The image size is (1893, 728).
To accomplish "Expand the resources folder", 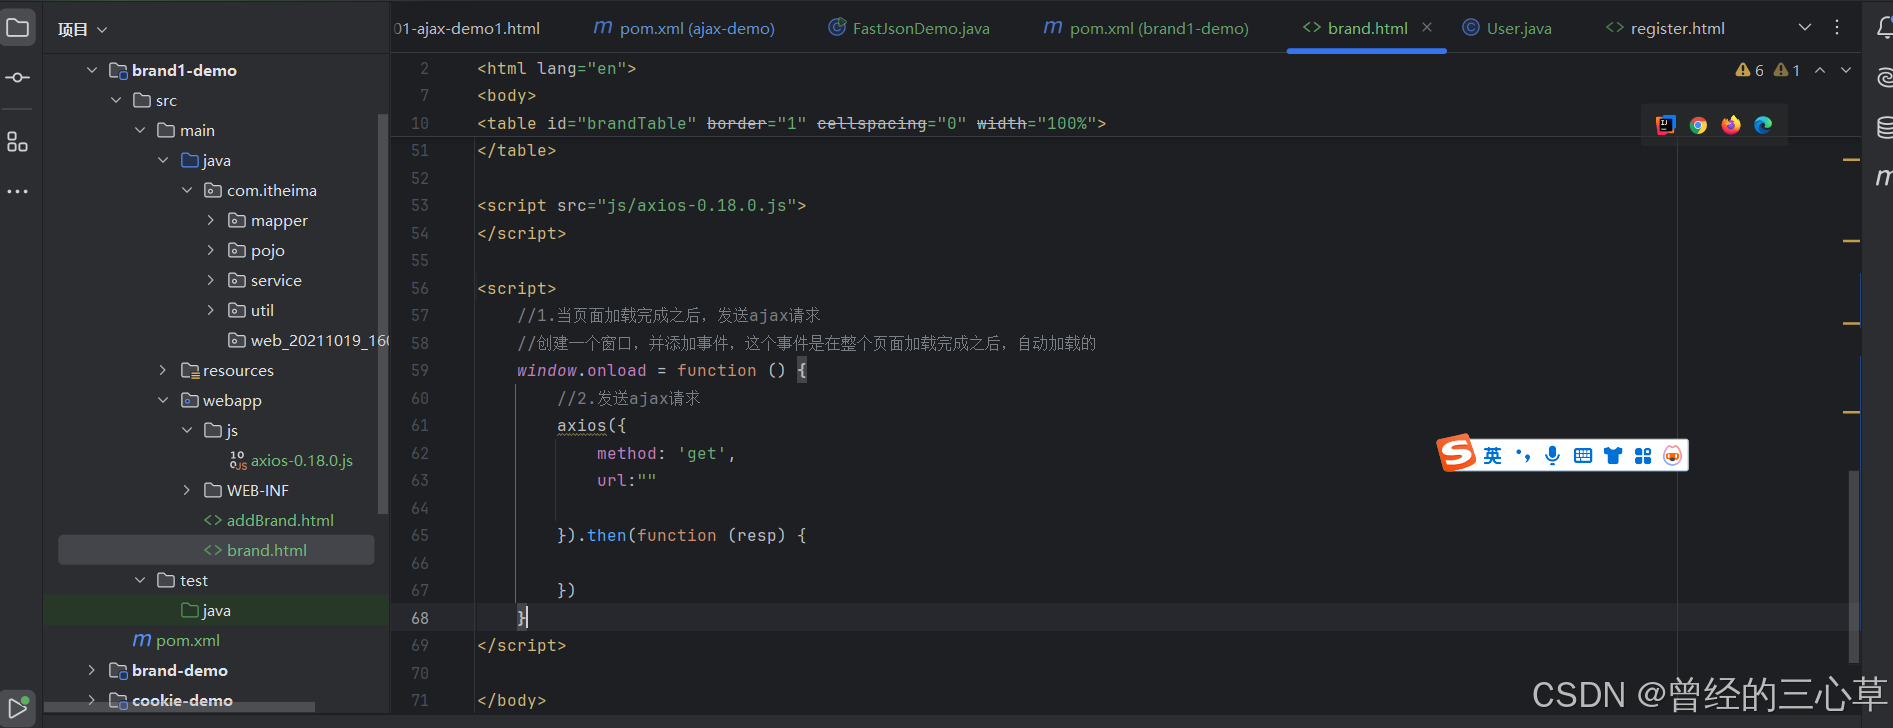I will [163, 370].
